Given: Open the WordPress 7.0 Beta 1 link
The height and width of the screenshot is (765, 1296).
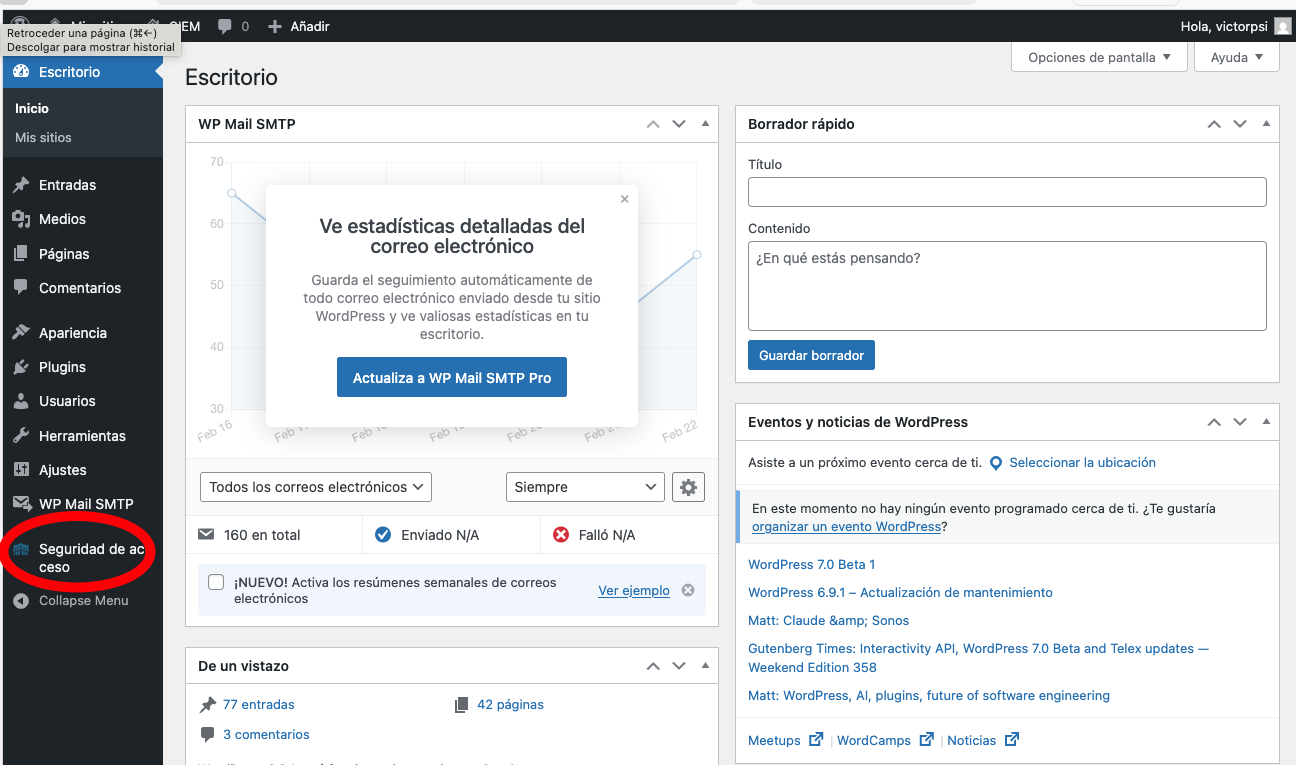Looking at the screenshot, I should (x=811, y=564).
